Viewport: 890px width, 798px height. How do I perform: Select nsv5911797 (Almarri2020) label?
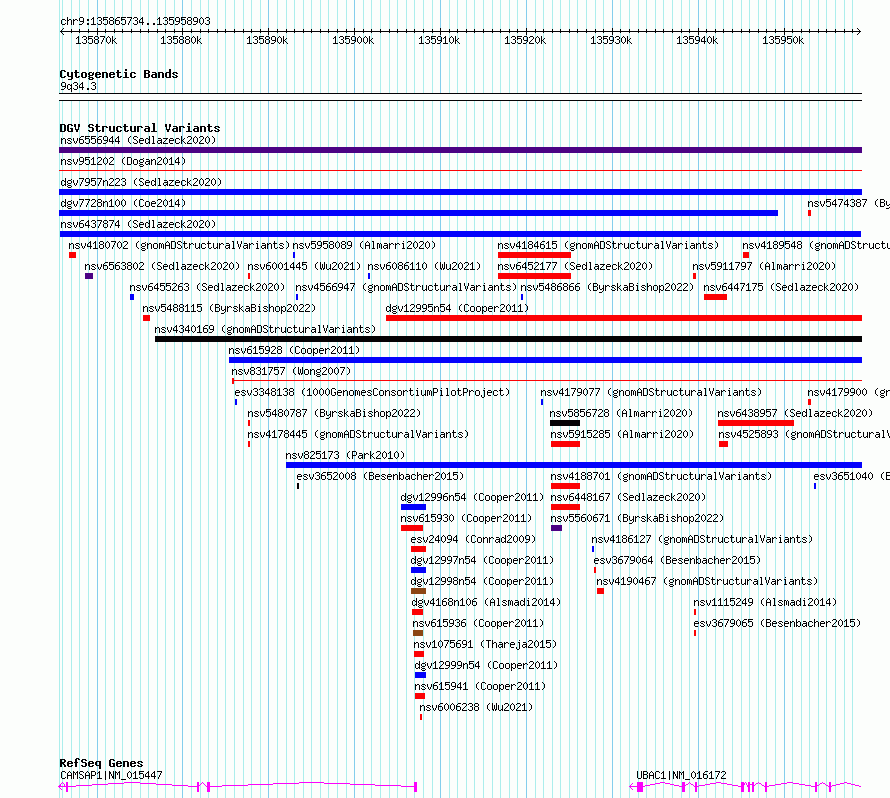tap(764, 266)
